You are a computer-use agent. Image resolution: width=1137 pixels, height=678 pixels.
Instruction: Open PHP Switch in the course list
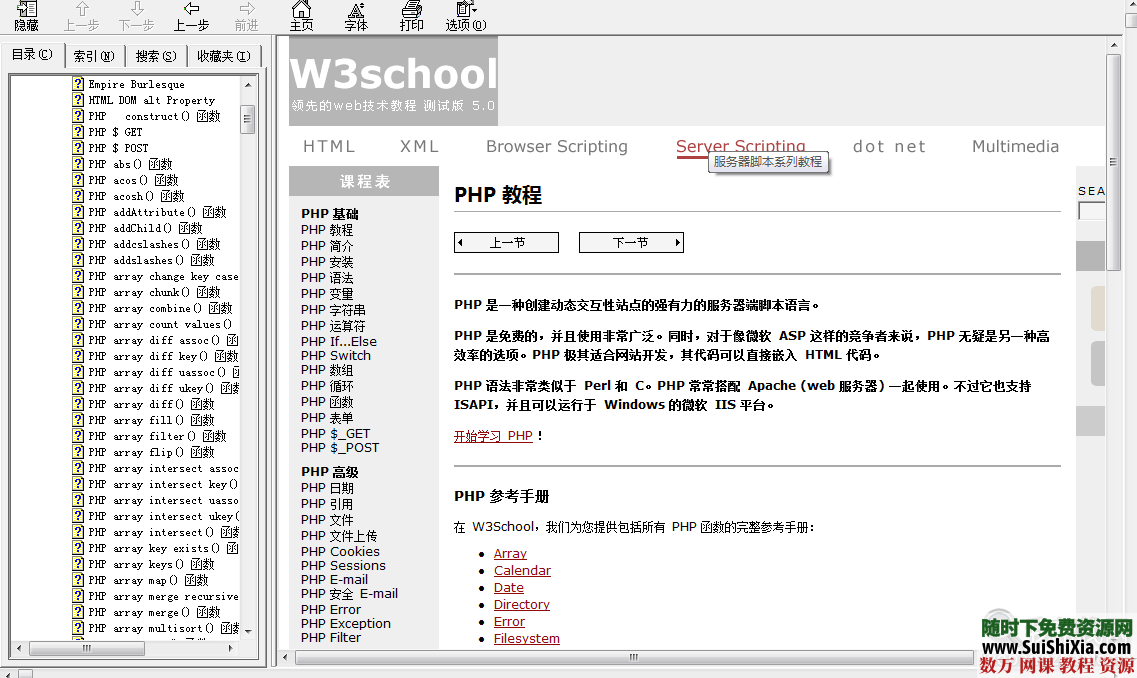pos(336,355)
